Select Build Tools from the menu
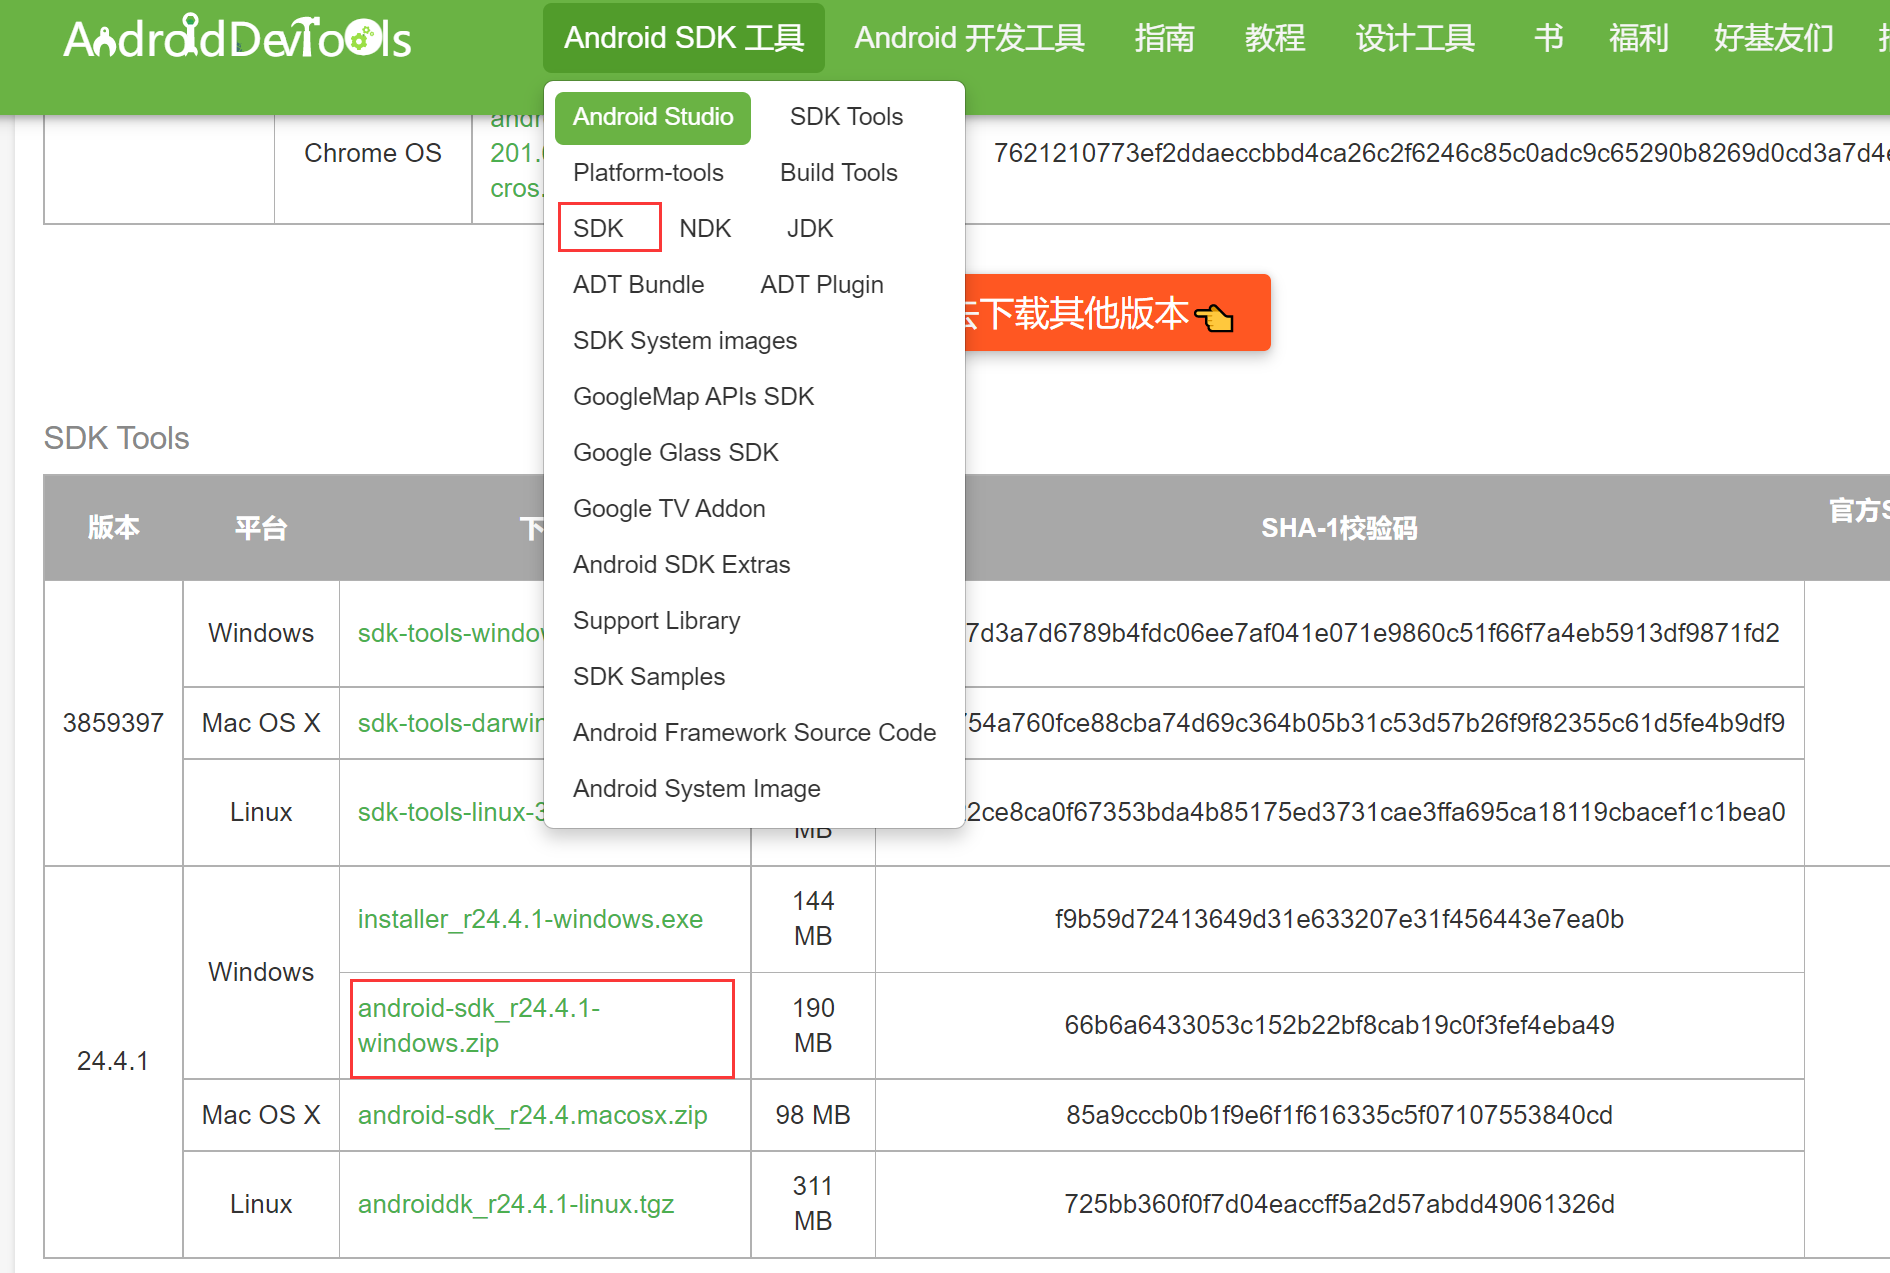 coord(838,172)
